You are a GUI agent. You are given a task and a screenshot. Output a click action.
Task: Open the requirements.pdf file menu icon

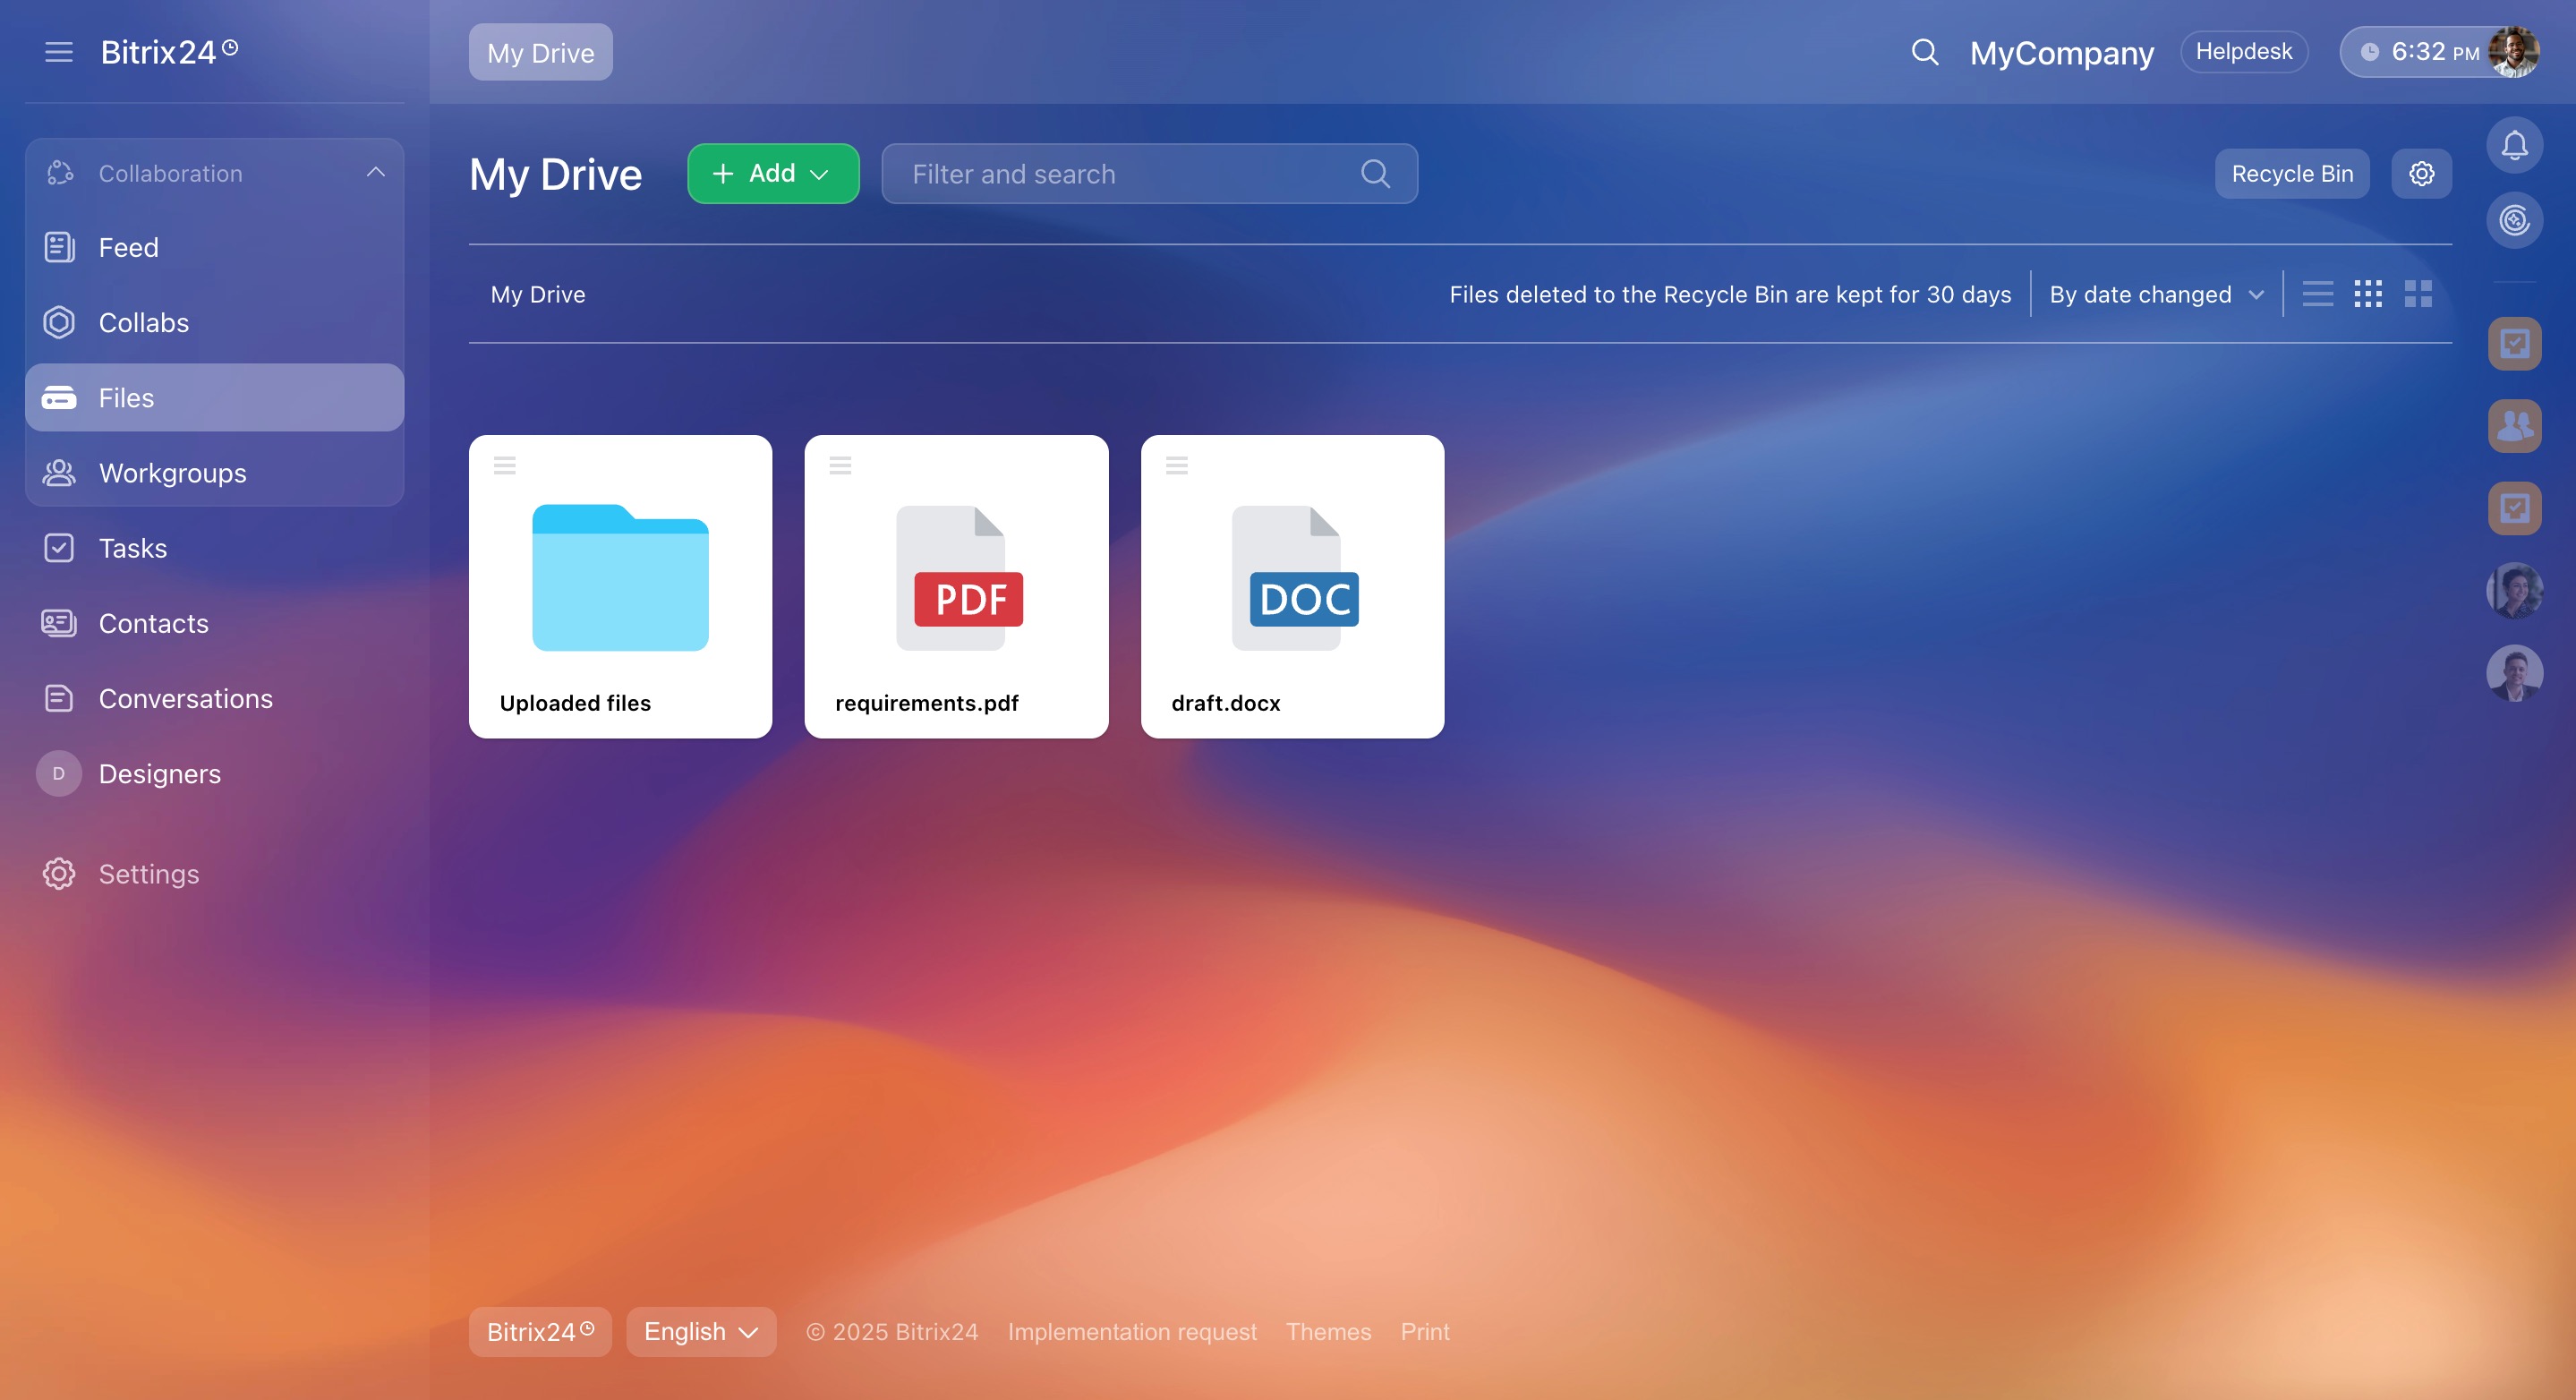[840, 465]
